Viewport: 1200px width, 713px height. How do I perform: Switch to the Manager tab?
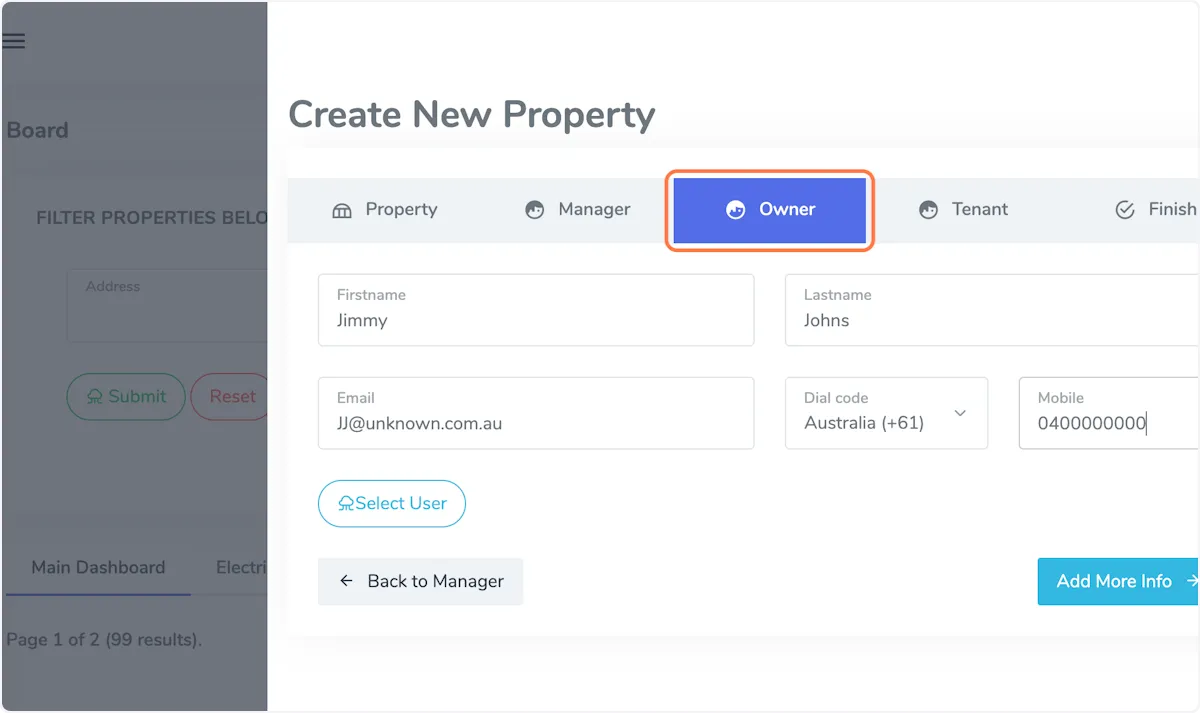pos(578,210)
